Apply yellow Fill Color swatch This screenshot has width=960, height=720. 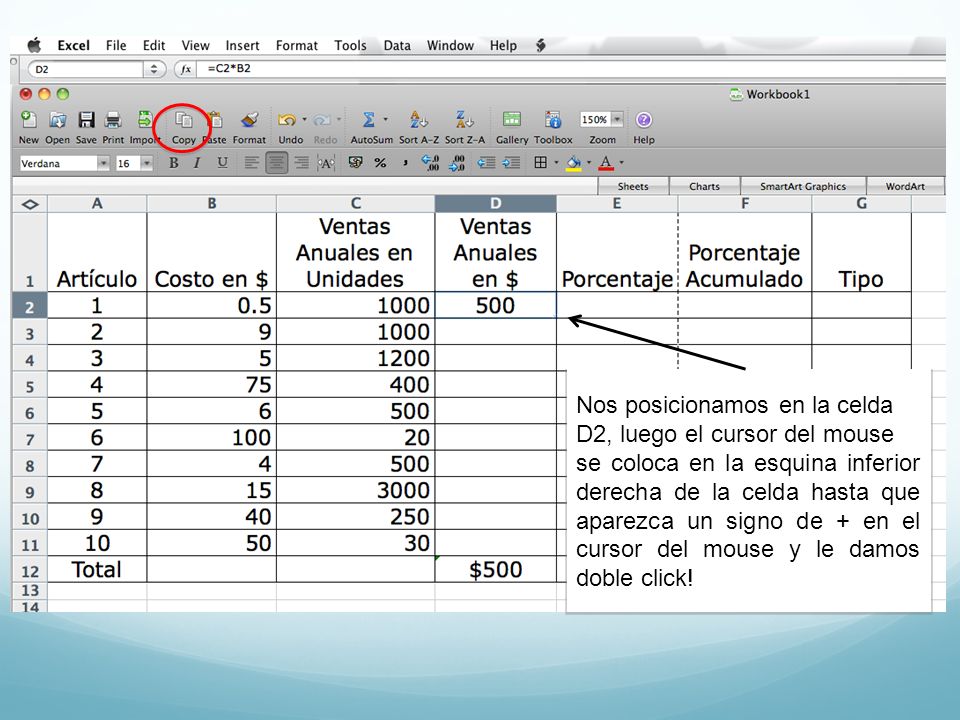pyautogui.click(x=574, y=163)
